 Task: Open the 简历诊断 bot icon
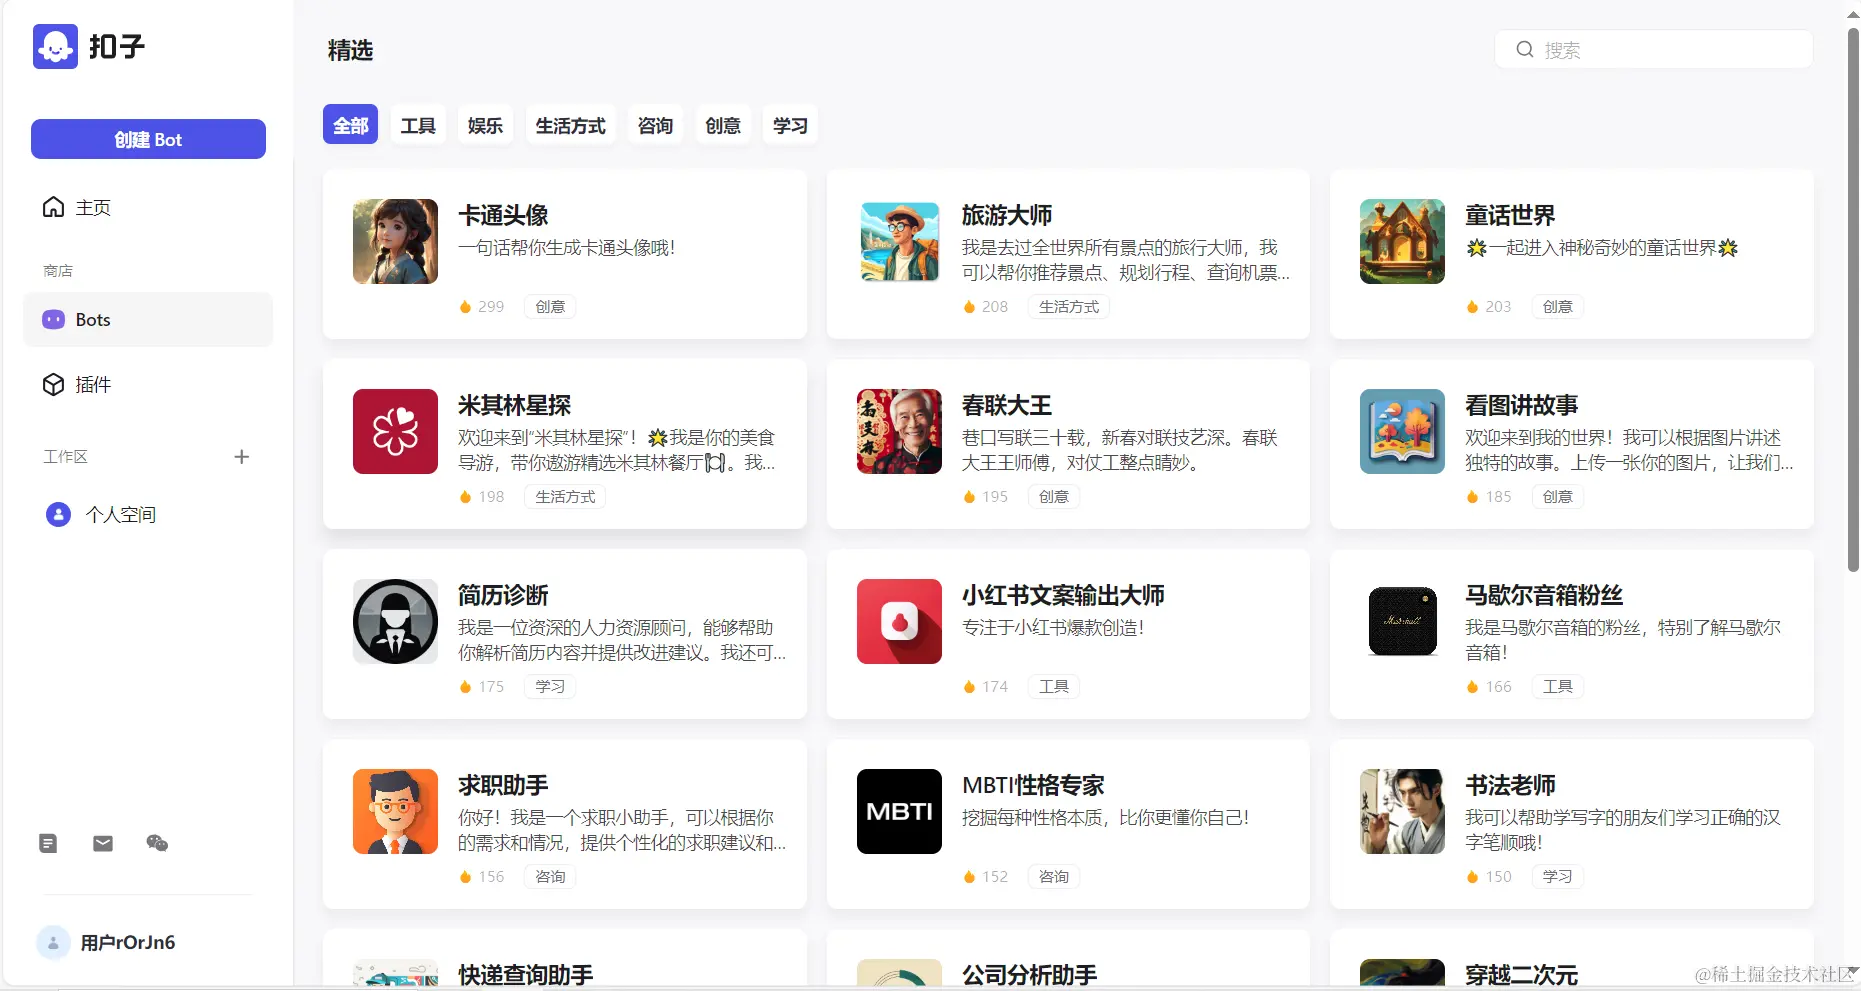[395, 621]
